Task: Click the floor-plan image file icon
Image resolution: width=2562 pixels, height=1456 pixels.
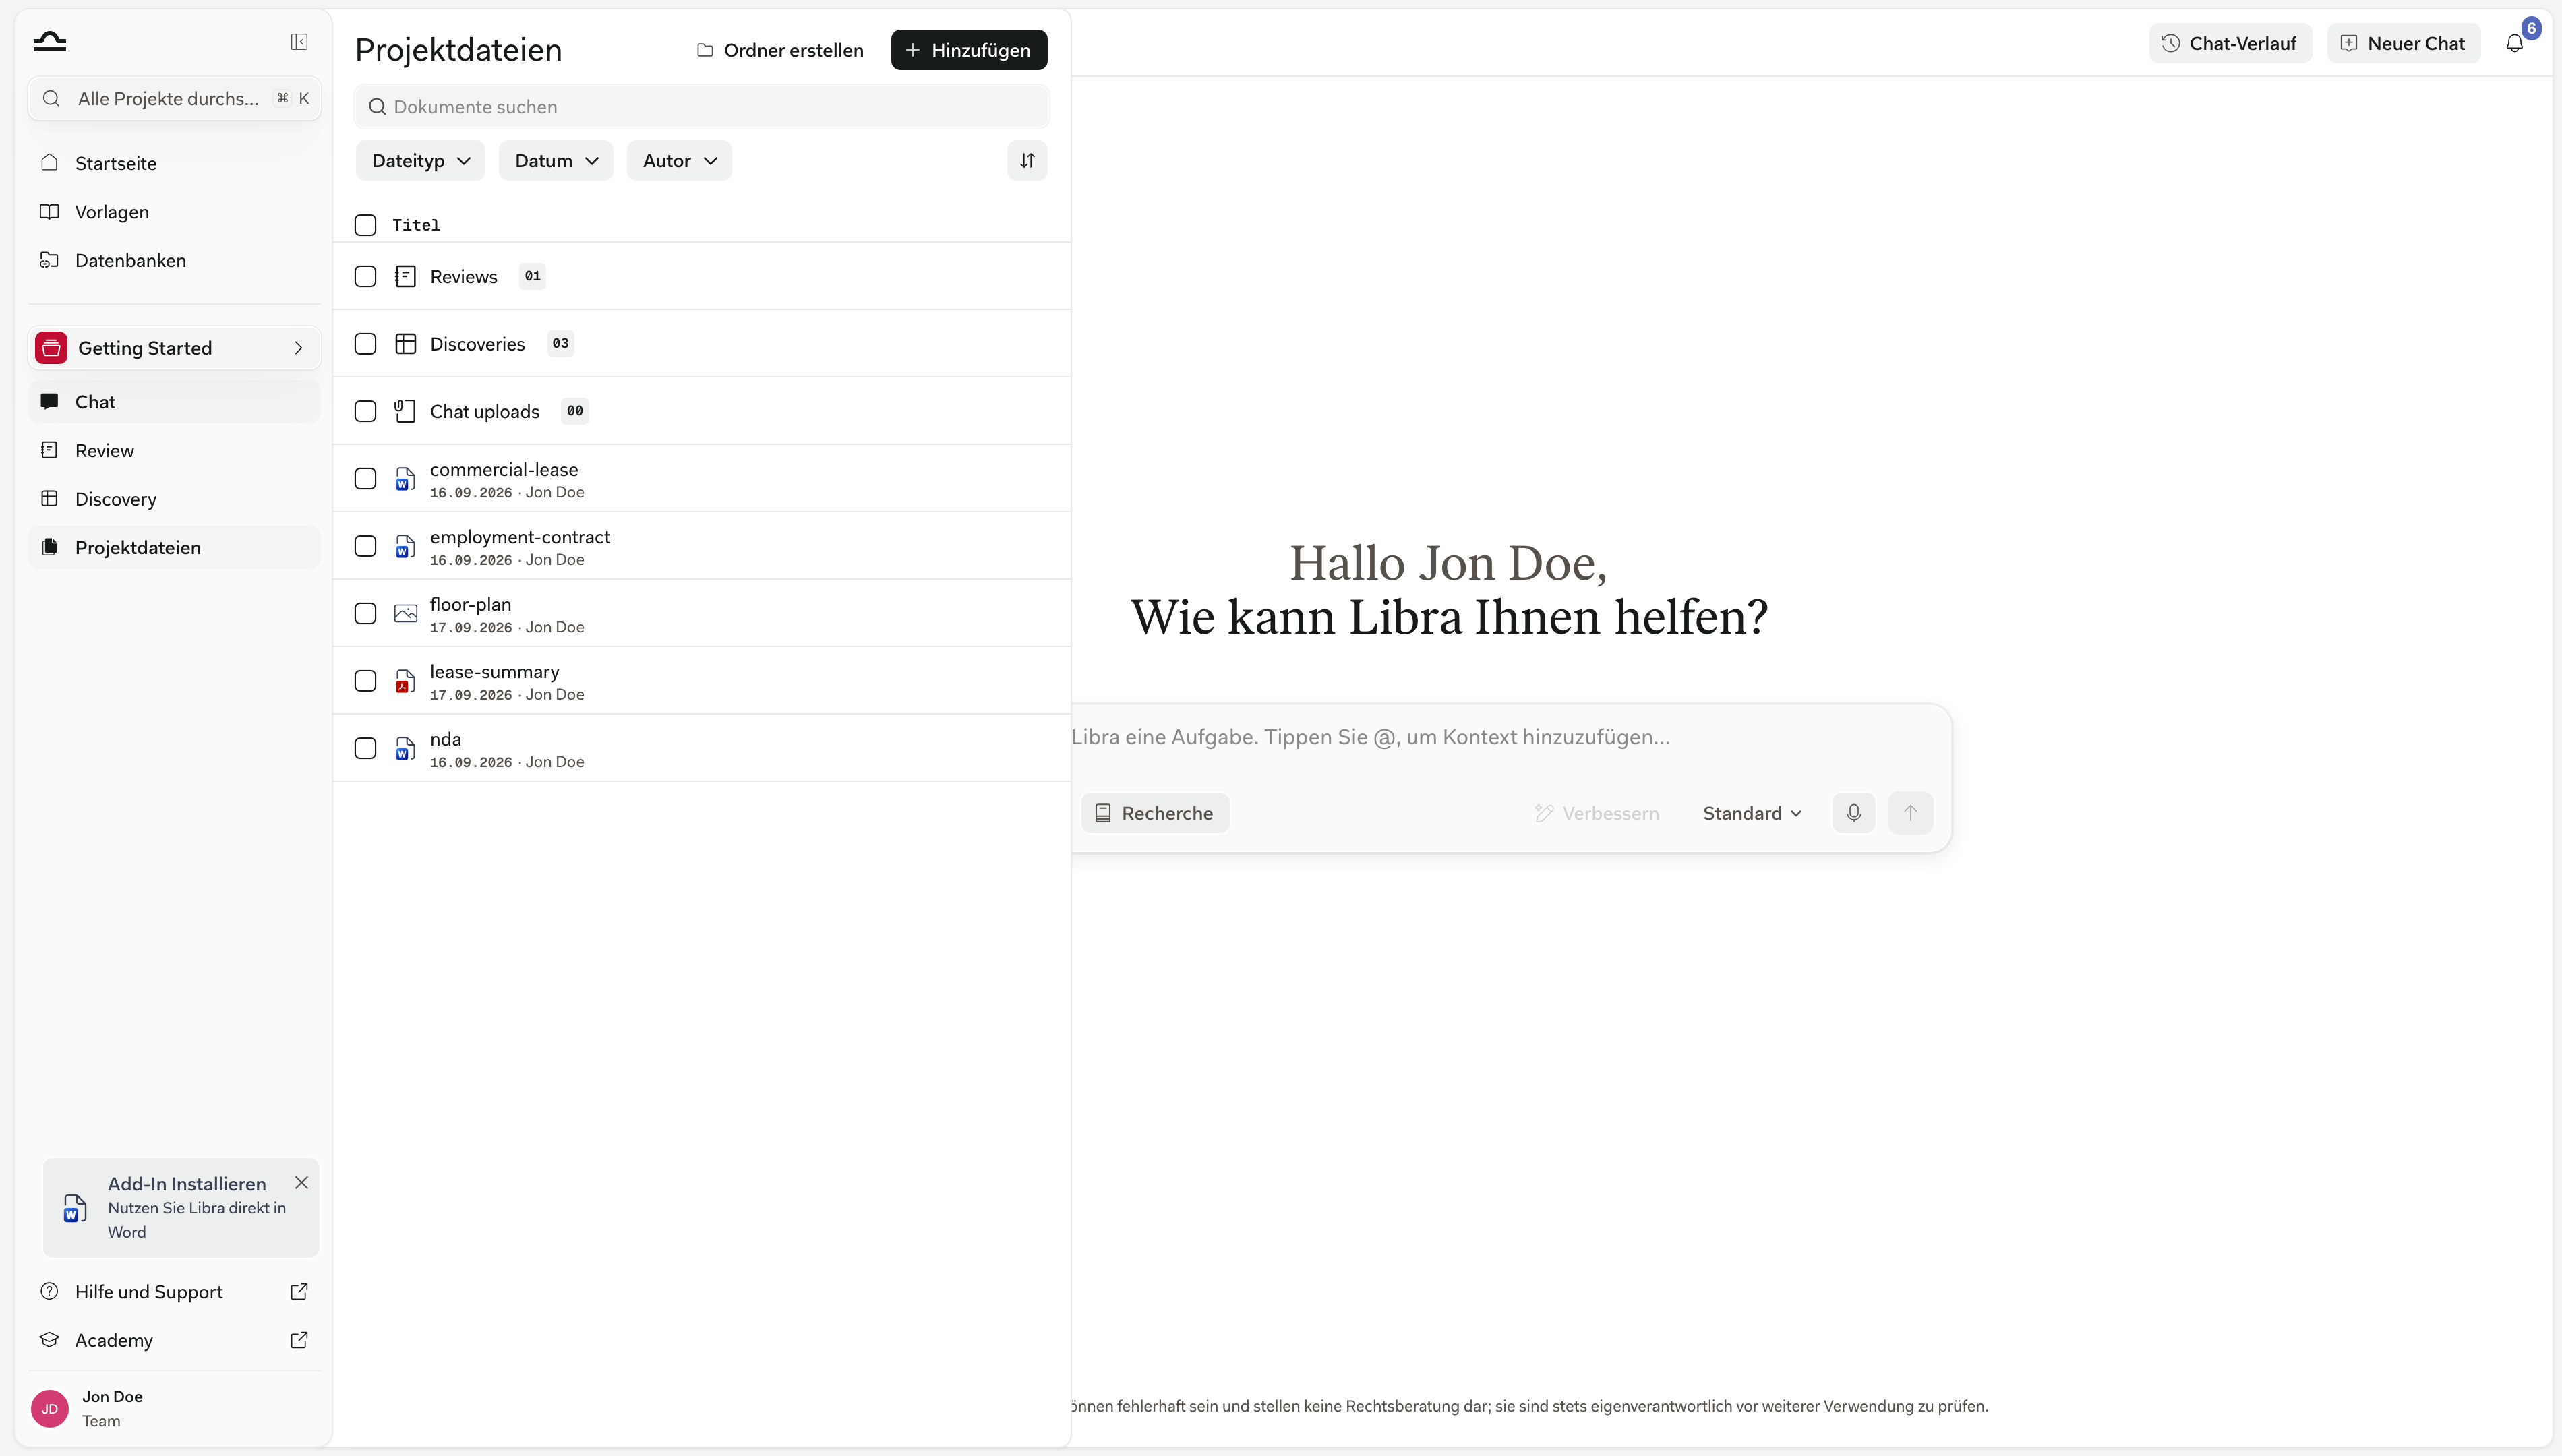Action: (x=405, y=613)
